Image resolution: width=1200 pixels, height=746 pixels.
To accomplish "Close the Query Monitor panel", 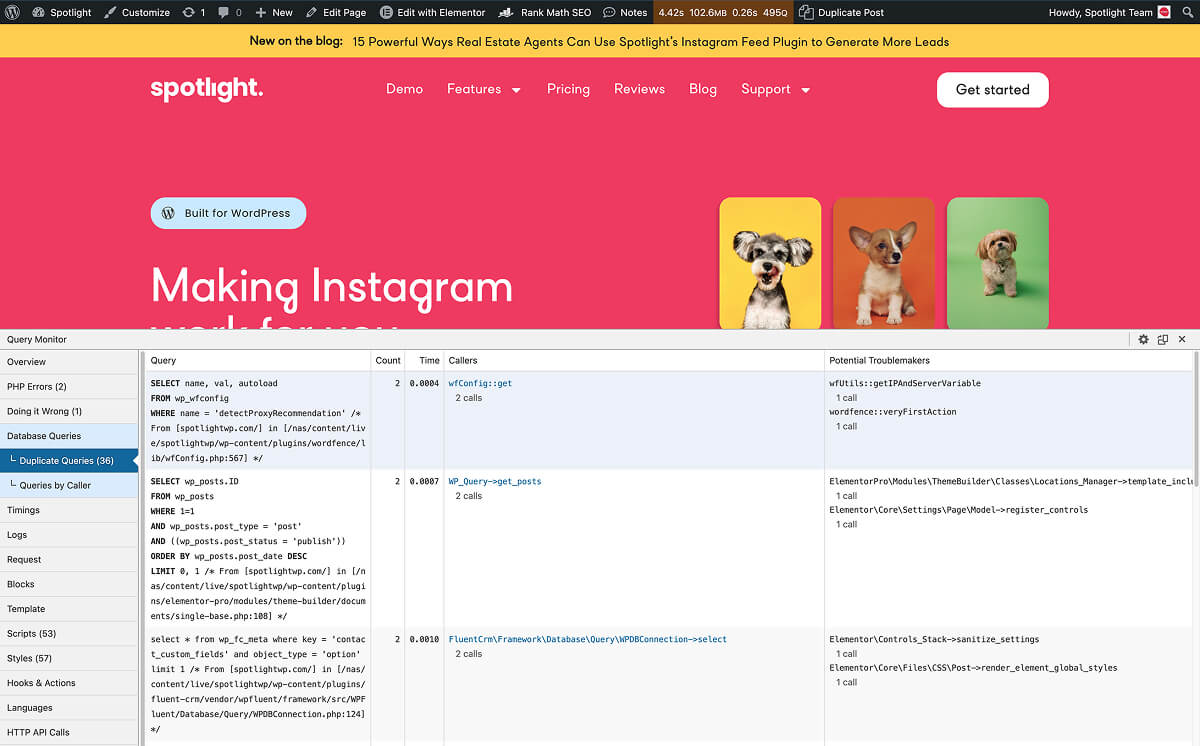I will point(1182,339).
